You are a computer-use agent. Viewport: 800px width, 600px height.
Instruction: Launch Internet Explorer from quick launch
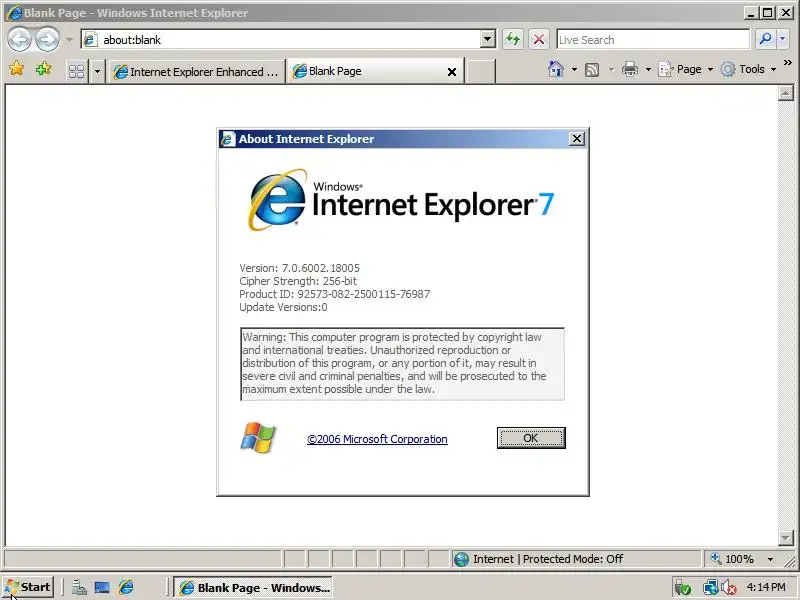coord(126,587)
